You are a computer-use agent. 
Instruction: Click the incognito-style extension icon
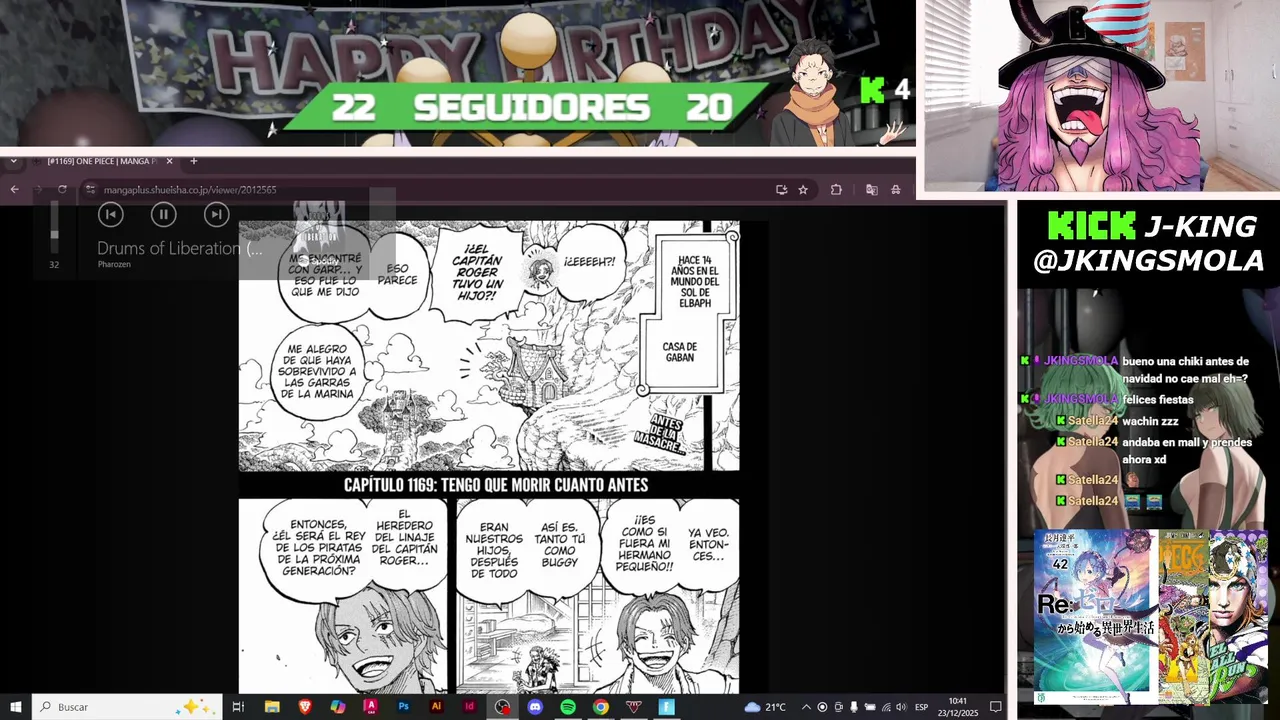[x=896, y=189]
